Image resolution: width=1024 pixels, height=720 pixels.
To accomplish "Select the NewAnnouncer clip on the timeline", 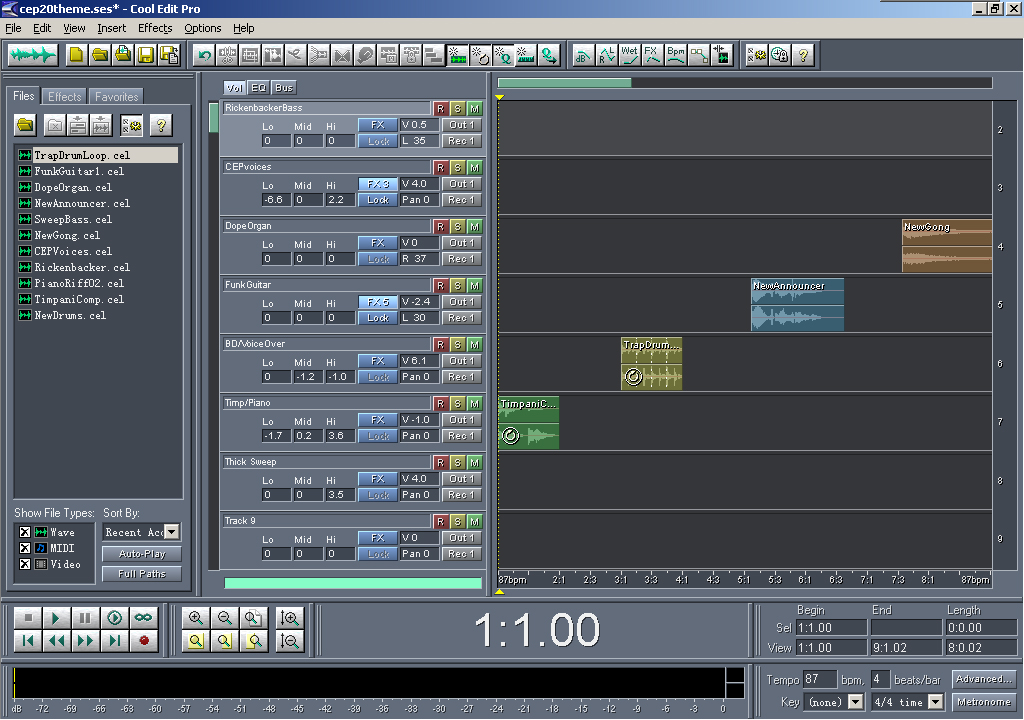I will coord(797,304).
